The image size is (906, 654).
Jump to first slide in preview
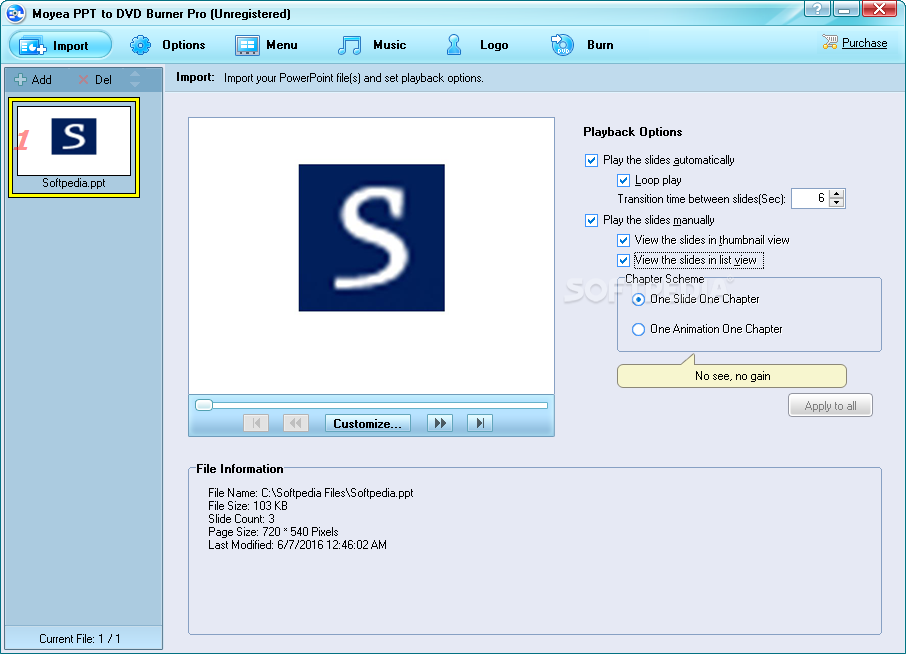(x=256, y=423)
